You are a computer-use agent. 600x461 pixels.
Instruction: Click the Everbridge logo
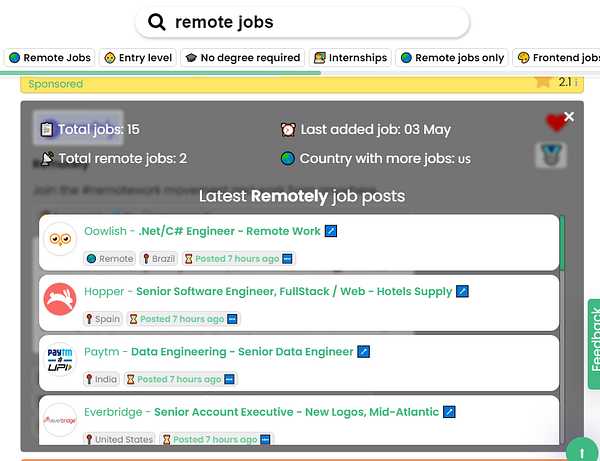coord(60,420)
